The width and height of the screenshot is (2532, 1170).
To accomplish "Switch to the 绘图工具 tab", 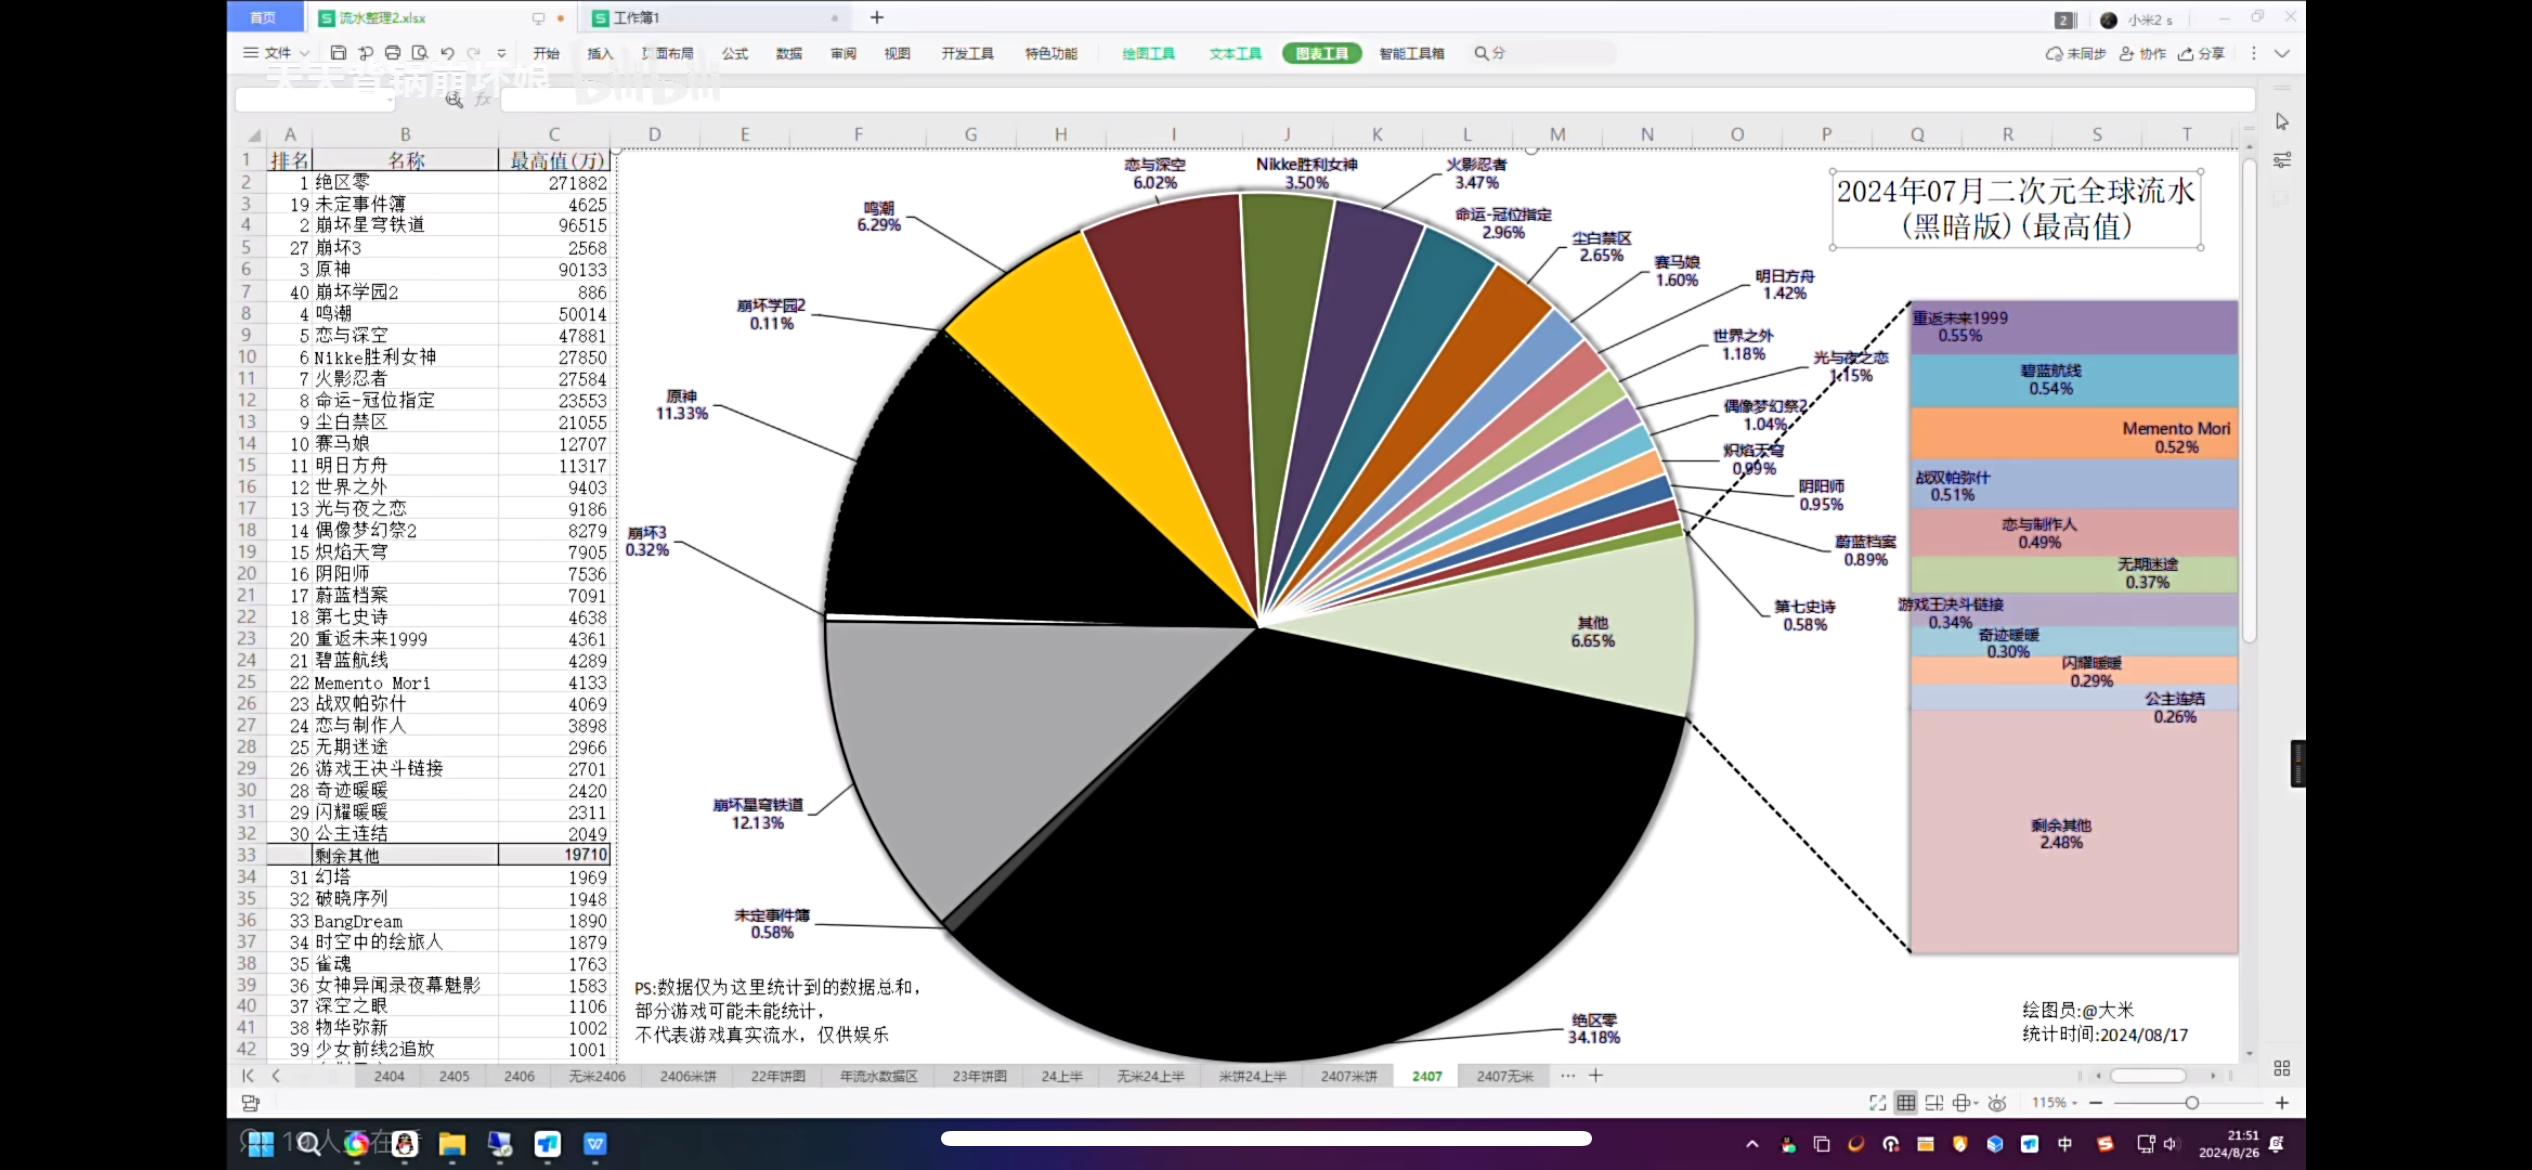I will coord(1148,53).
